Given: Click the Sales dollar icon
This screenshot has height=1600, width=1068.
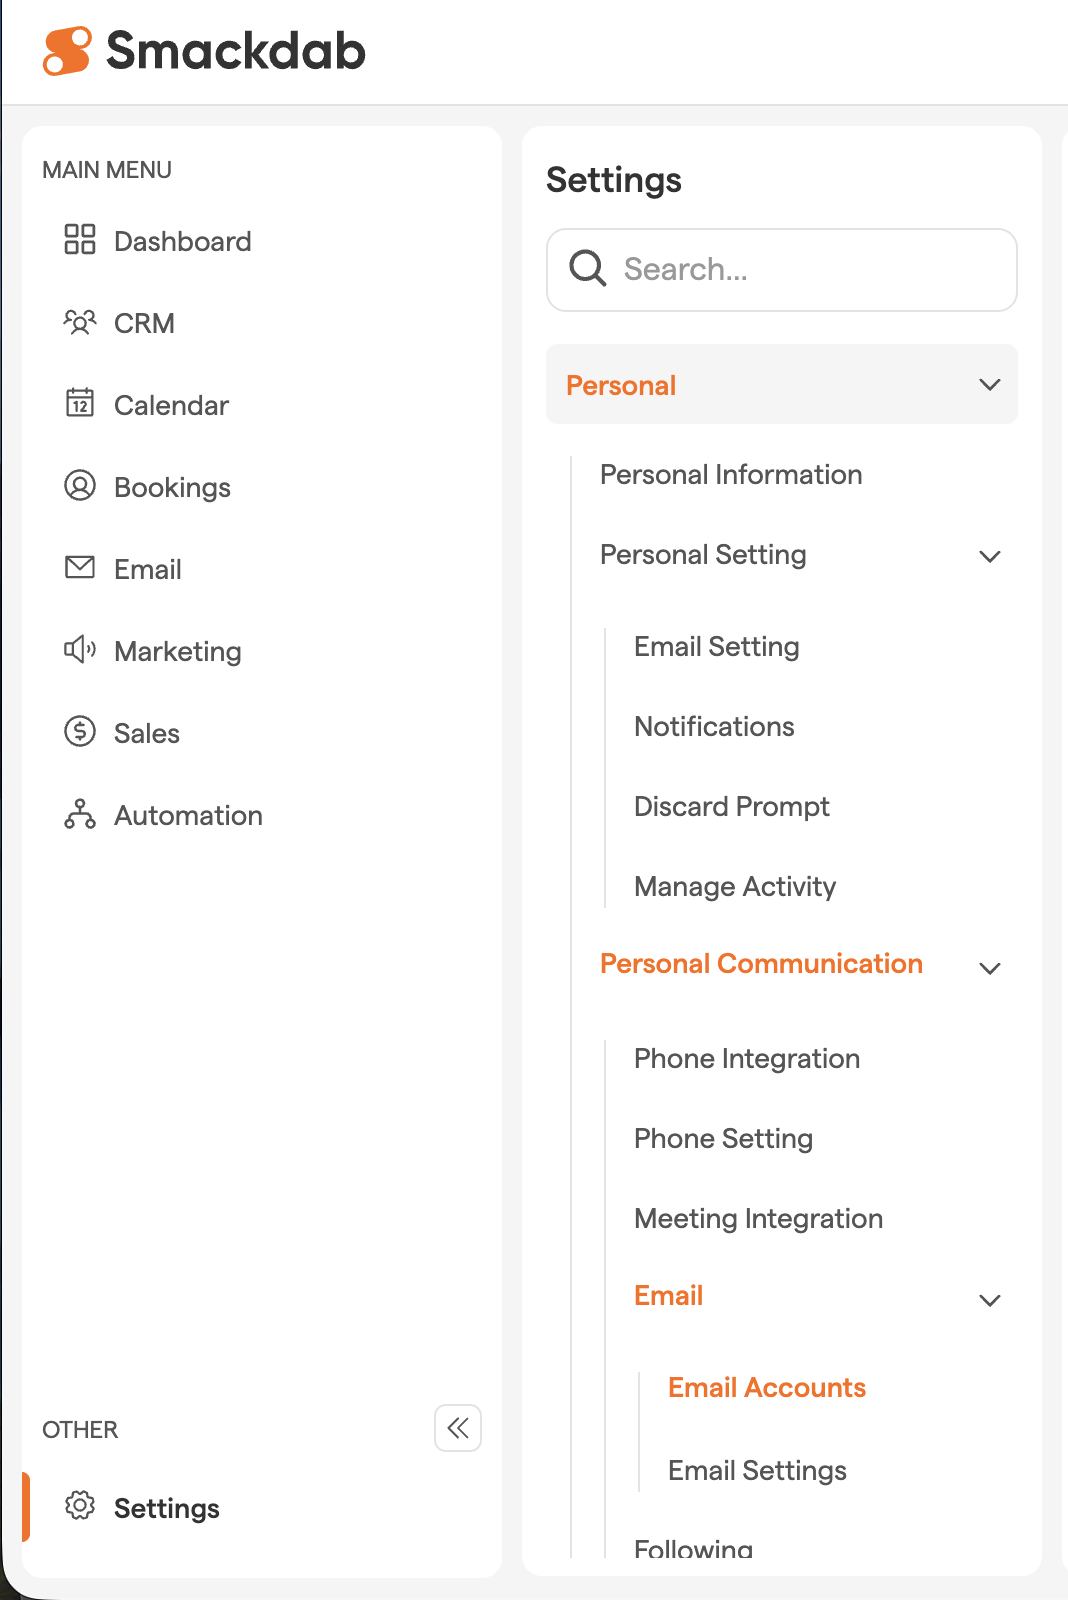Looking at the screenshot, I should [x=80, y=732].
